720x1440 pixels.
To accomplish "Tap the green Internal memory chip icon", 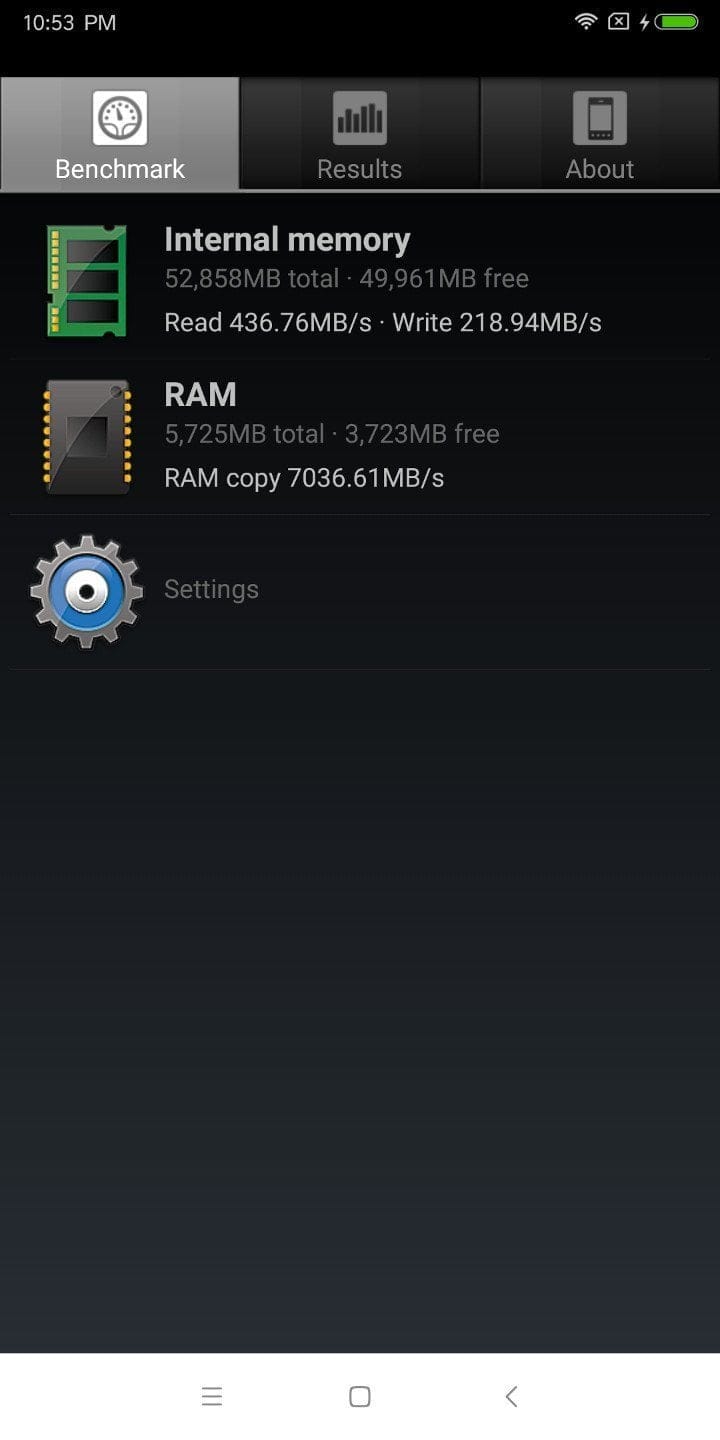I will tap(87, 281).
